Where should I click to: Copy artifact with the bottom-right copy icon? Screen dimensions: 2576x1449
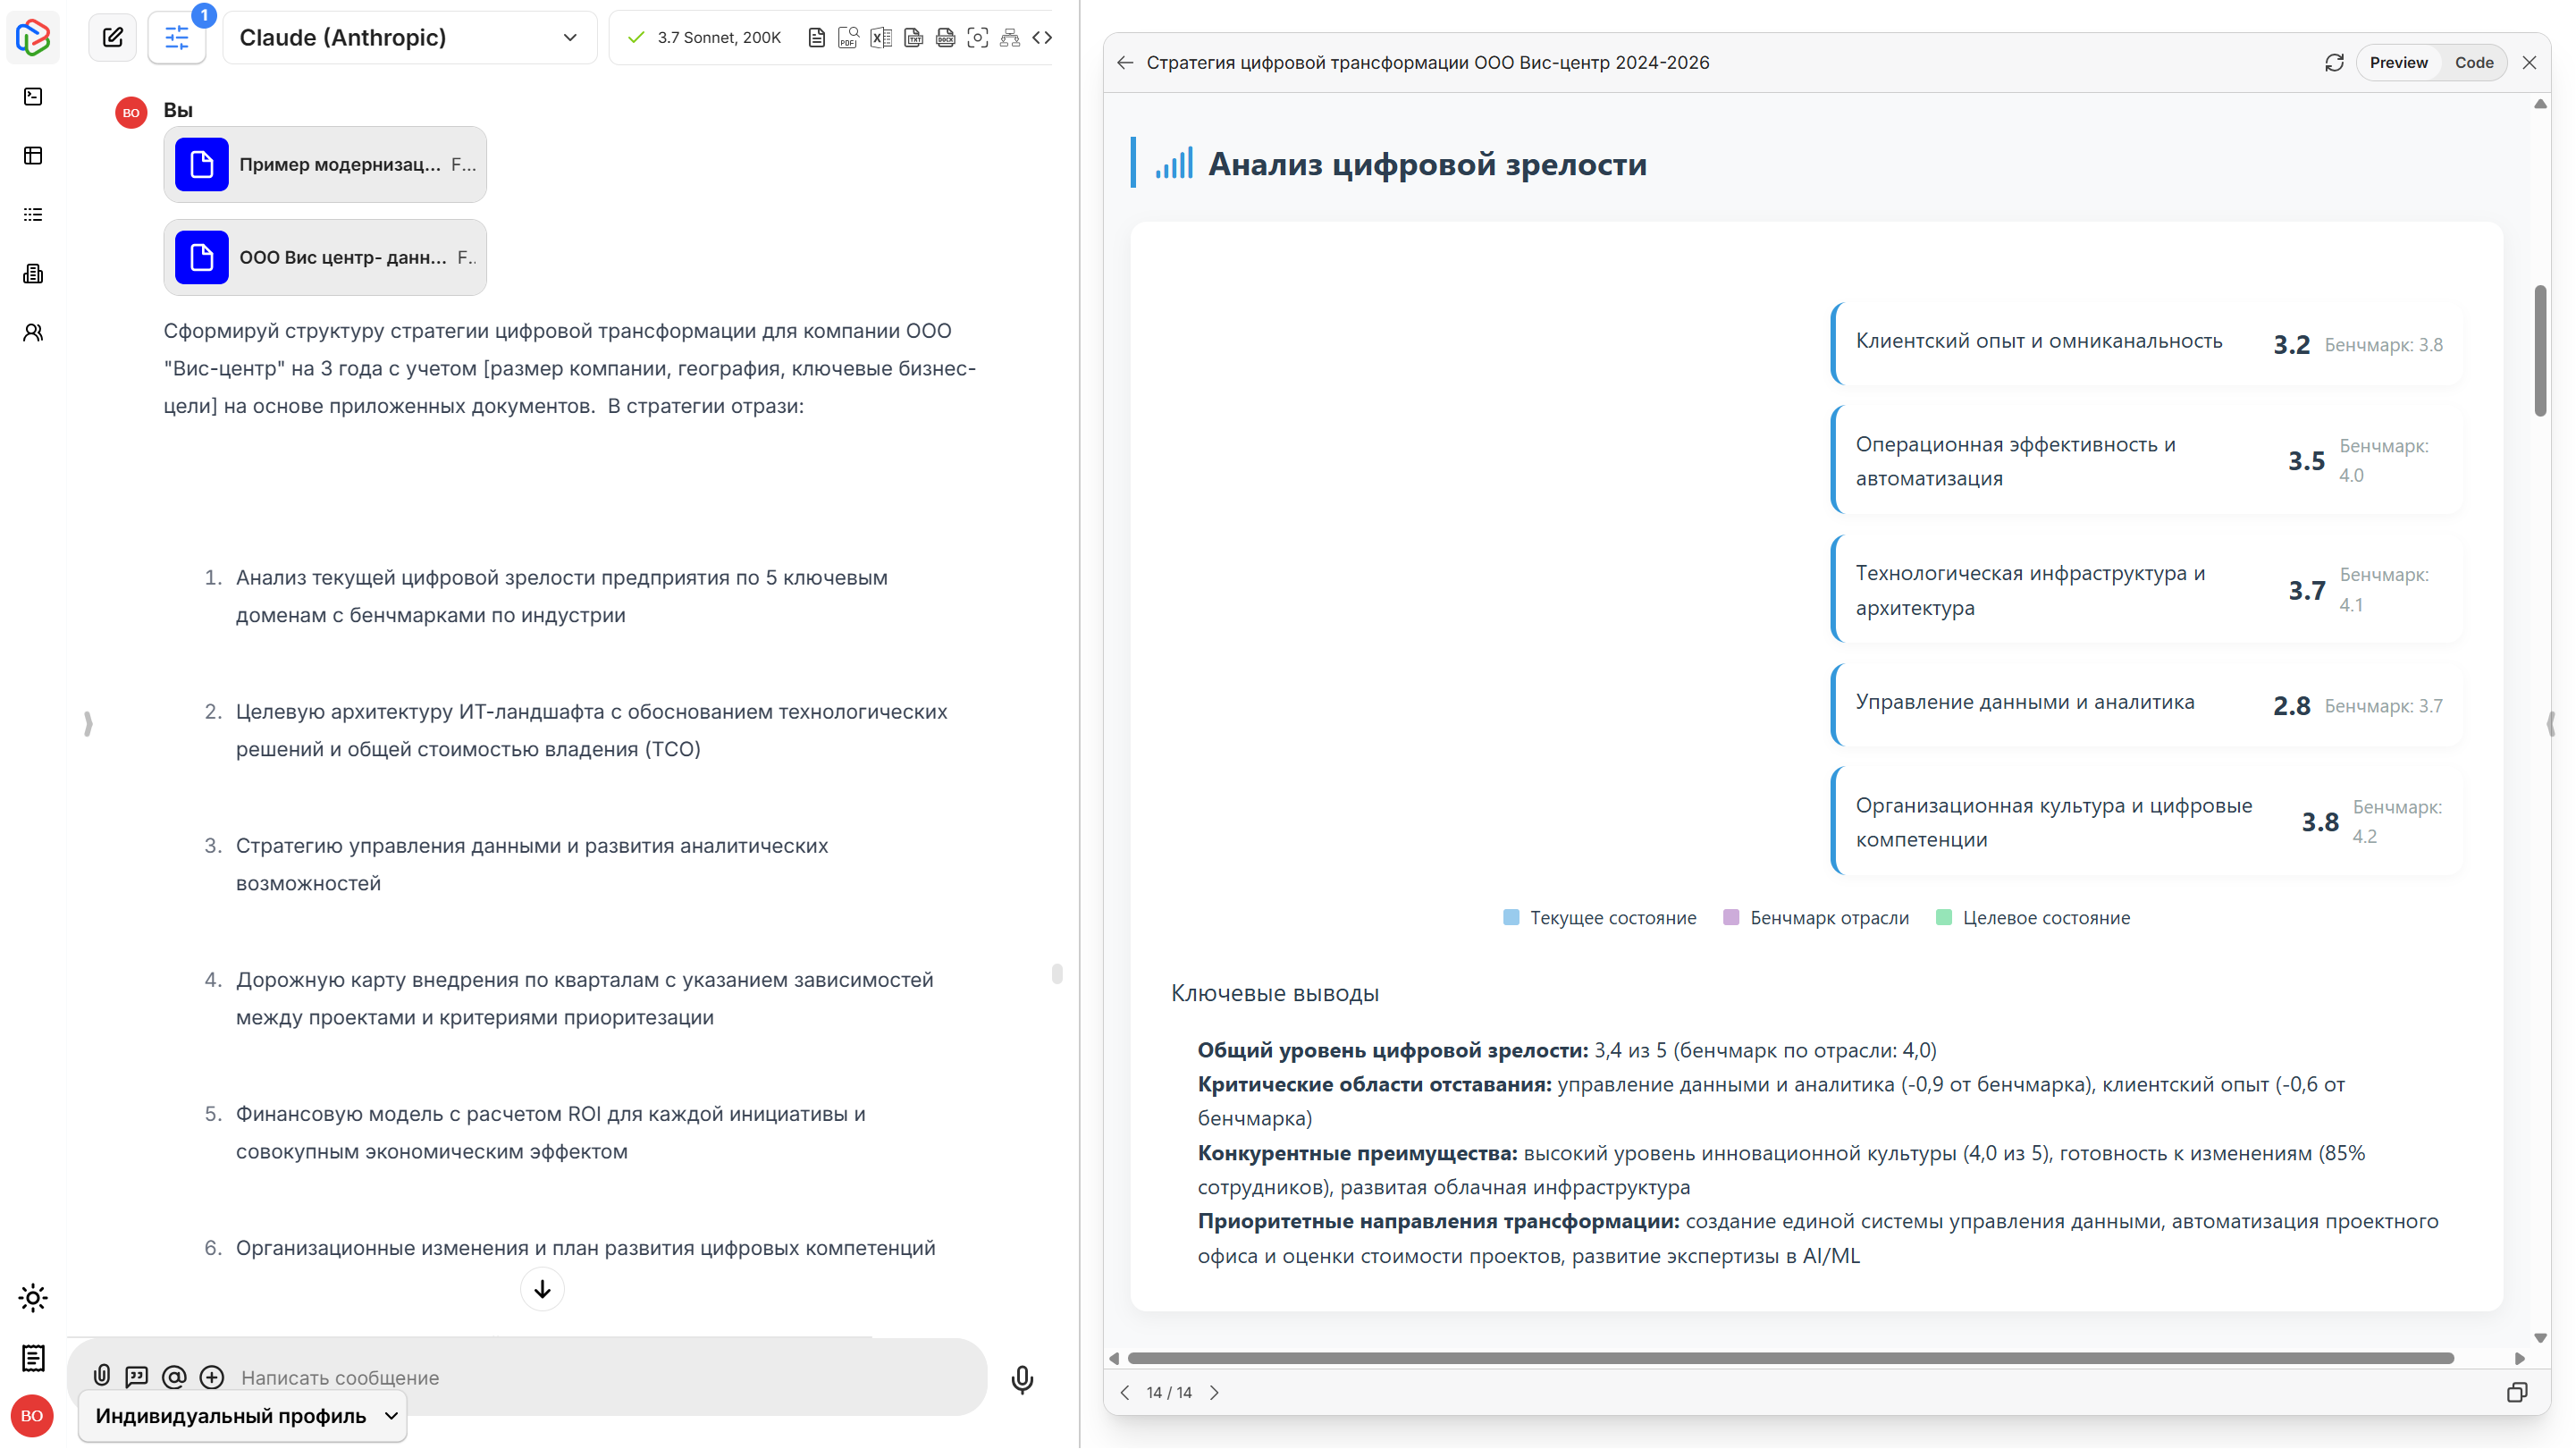click(x=2517, y=1392)
